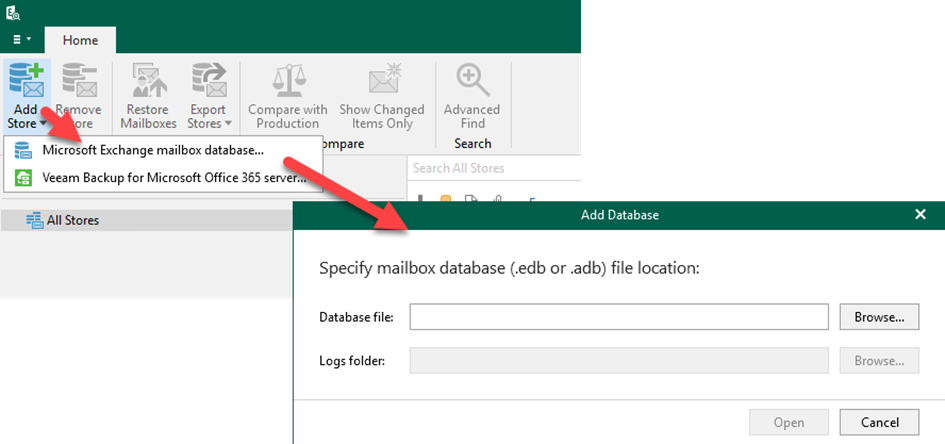Switch to the Home ribbon tab

80,40
